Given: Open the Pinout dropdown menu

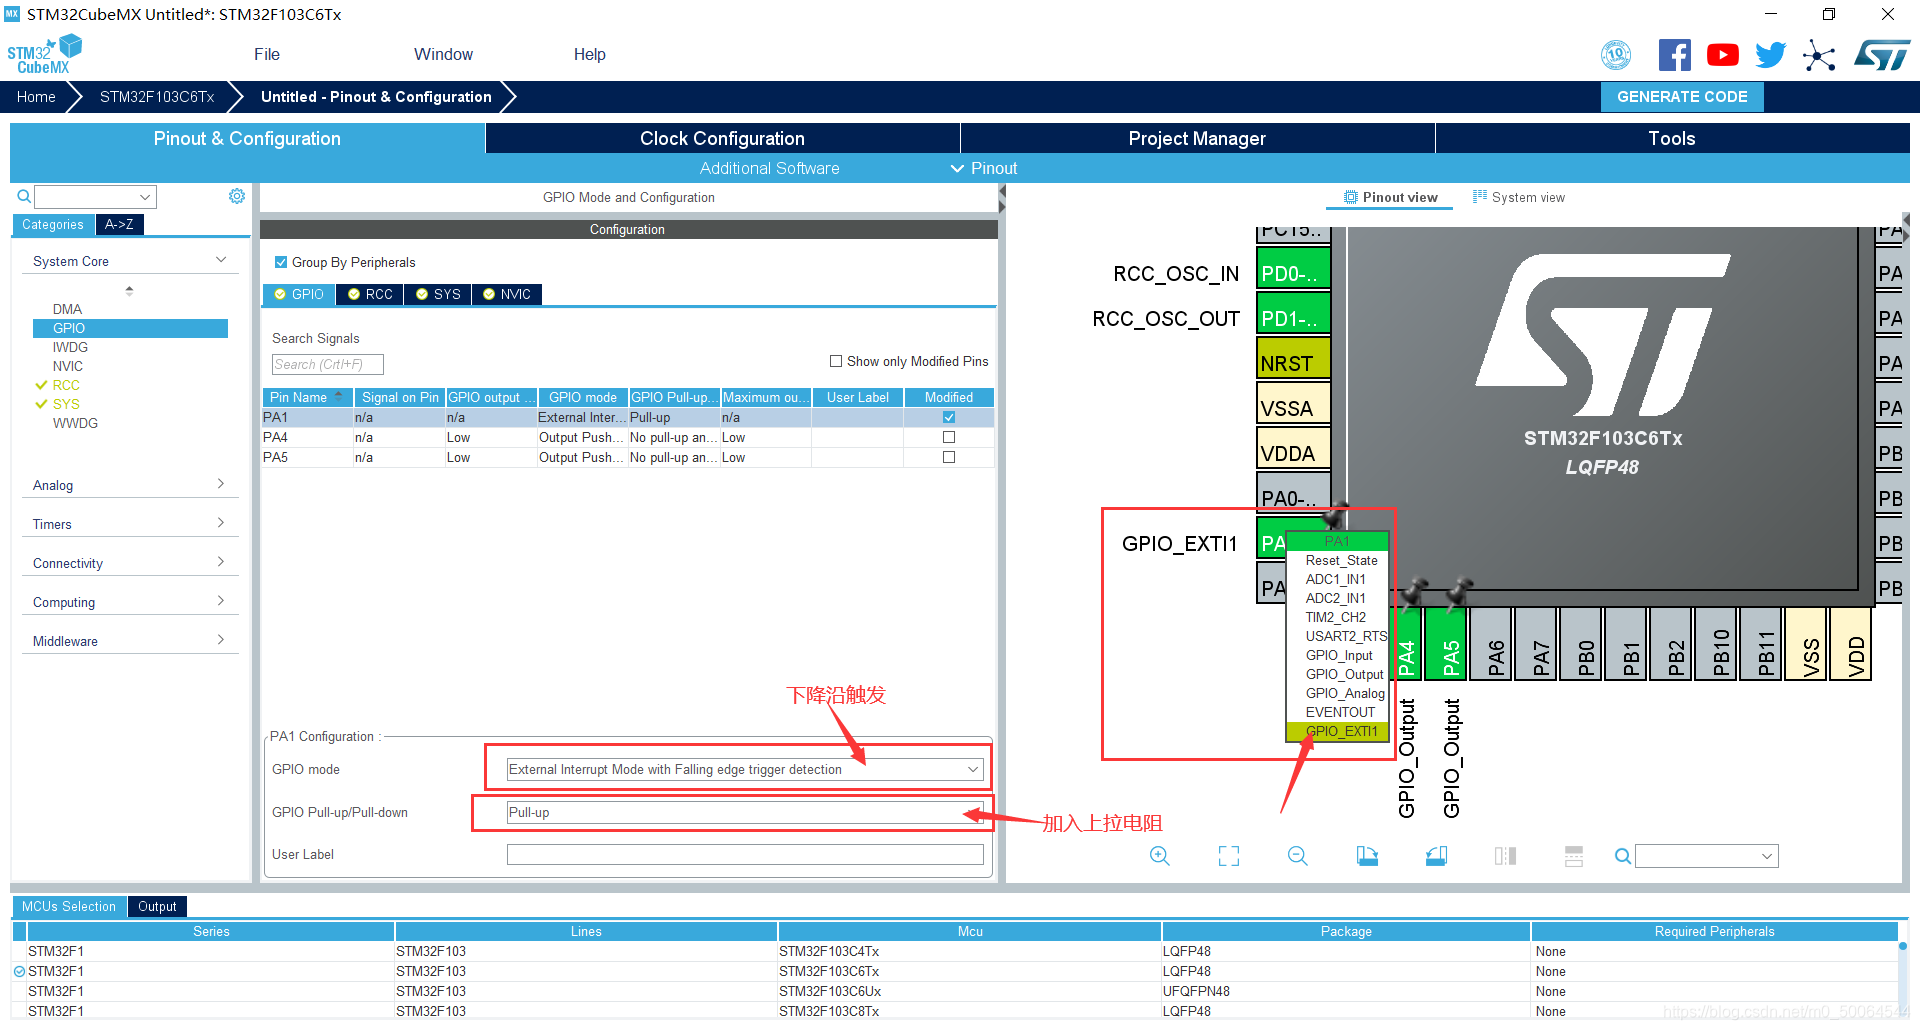Looking at the screenshot, I should coord(984,168).
